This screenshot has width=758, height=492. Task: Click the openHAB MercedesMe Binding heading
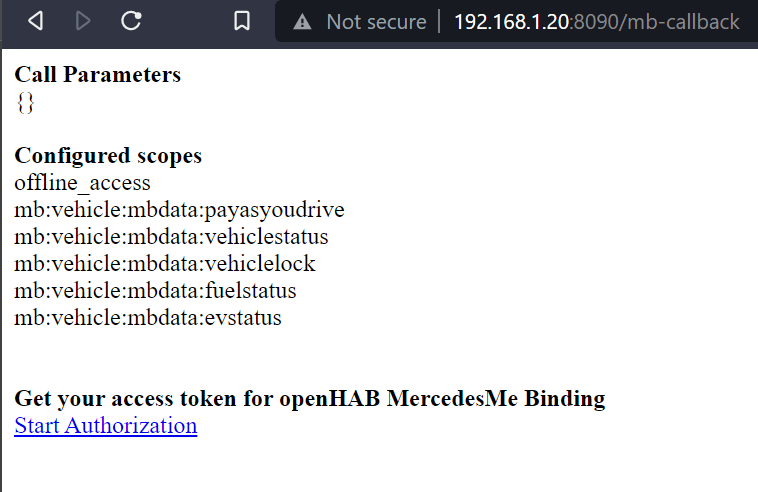click(x=309, y=398)
